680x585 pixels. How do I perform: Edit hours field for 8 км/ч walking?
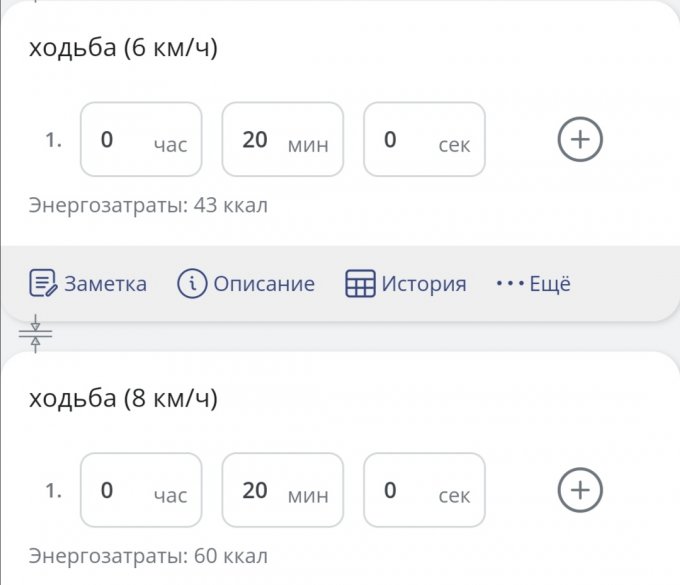tap(141, 490)
